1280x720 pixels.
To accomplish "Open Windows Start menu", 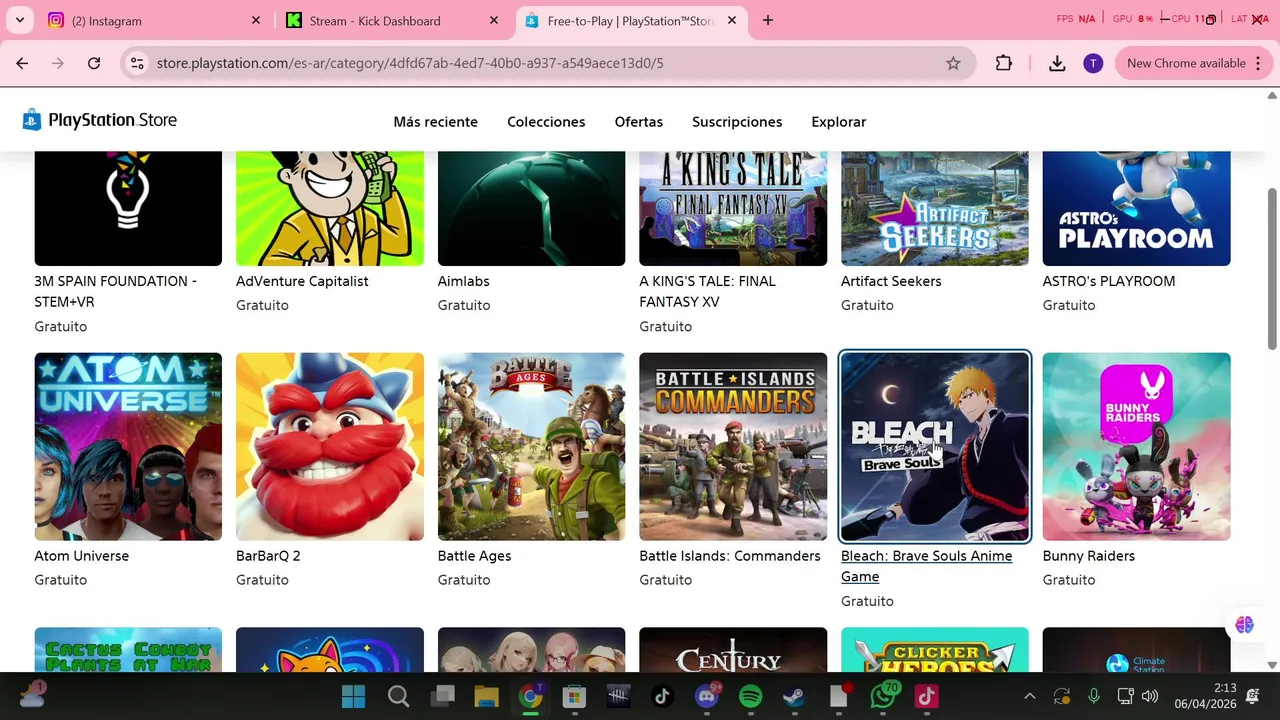I will [x=354, y=696].
